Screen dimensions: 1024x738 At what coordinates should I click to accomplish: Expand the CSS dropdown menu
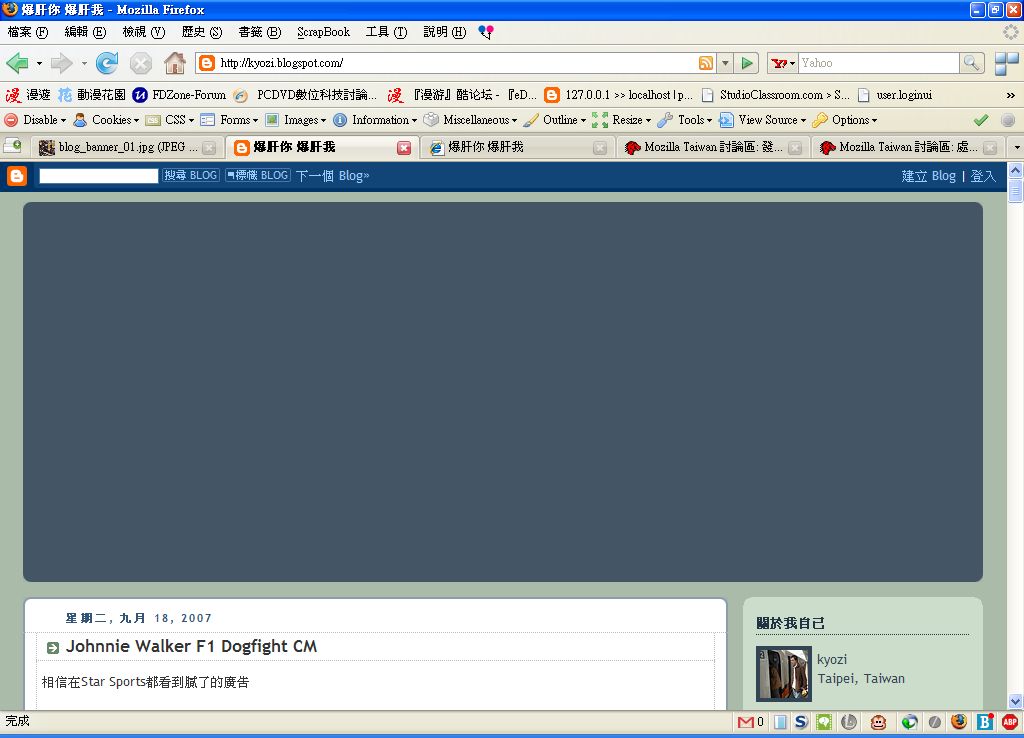point(170,120)
